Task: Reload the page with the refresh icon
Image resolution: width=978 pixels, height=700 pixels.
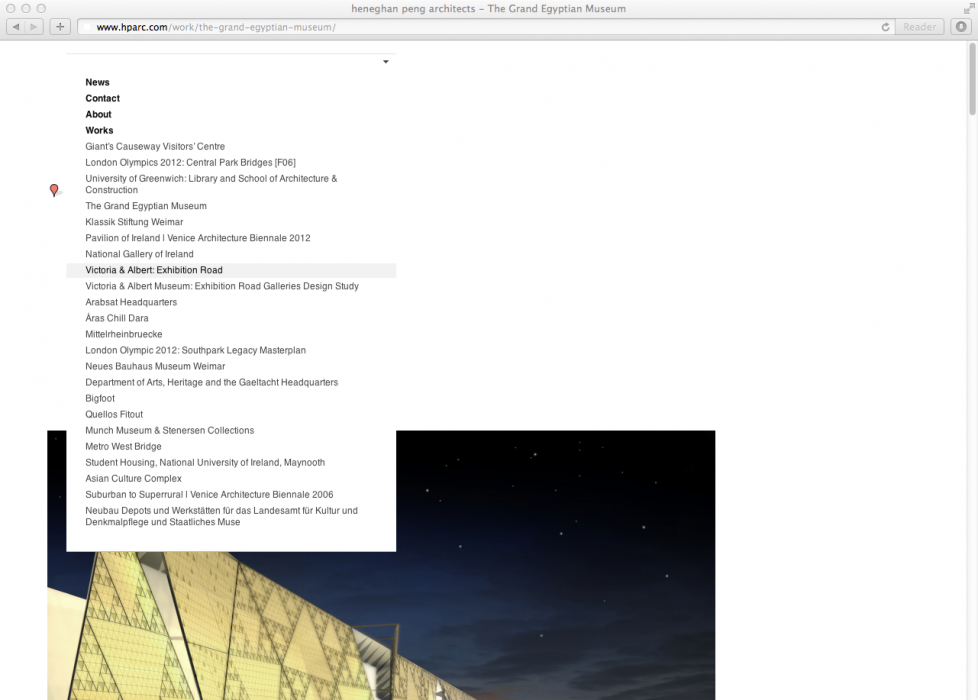Action: 885,27
